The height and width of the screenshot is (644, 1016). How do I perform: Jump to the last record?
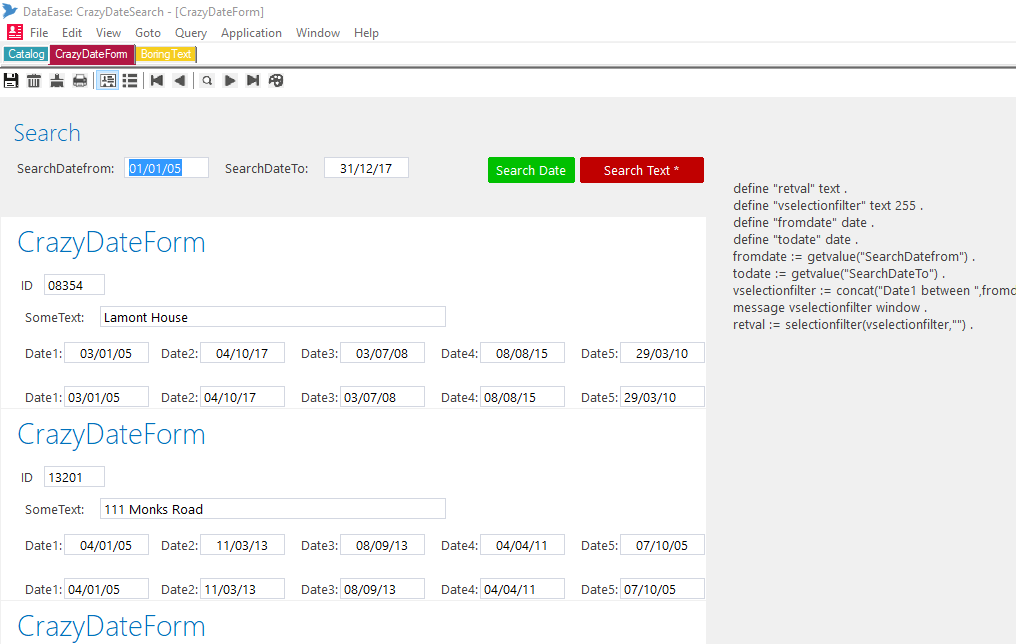253,80
